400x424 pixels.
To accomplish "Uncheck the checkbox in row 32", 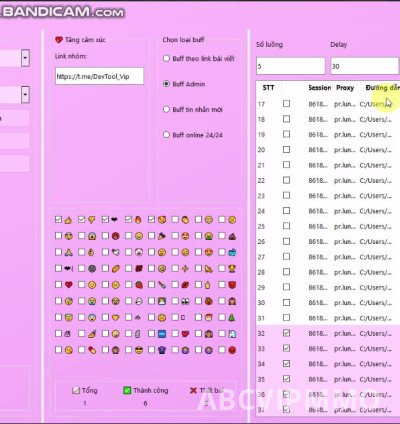I will 286,333.
